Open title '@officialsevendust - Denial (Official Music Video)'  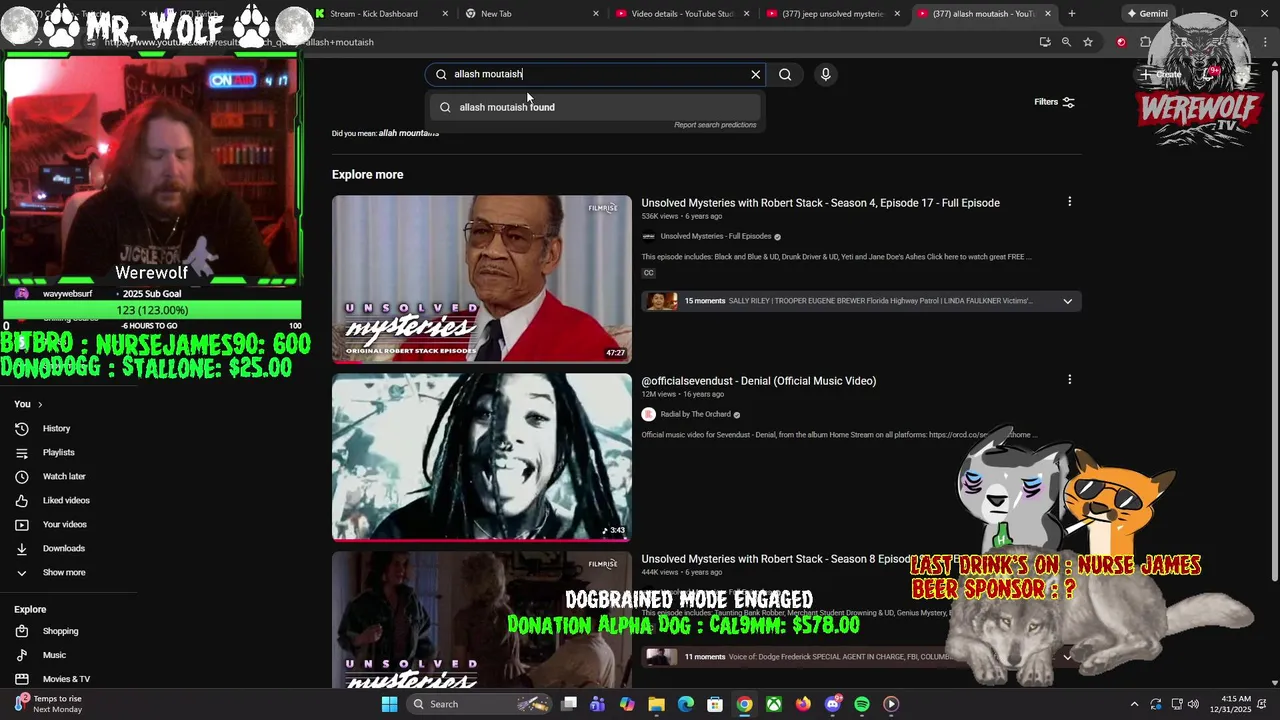coord(758,381)
